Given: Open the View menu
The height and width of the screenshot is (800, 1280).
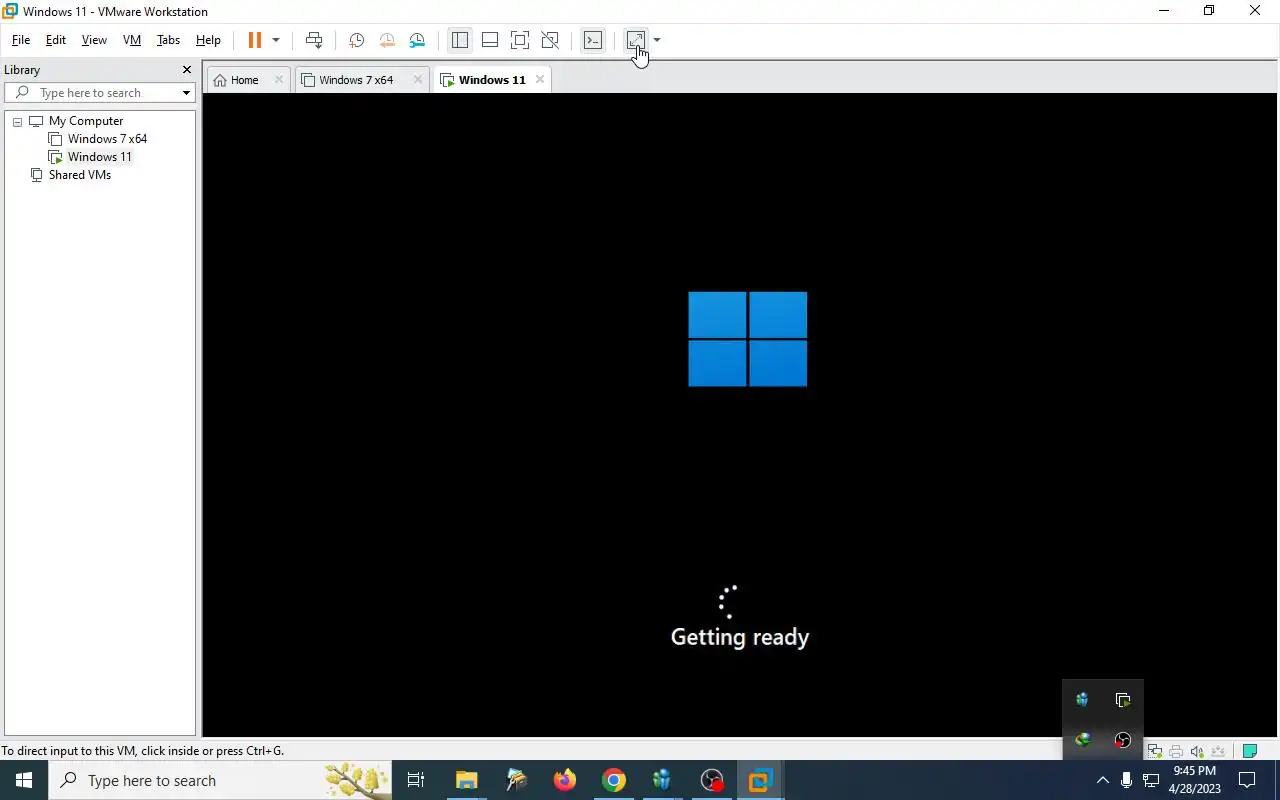Looking at the screenshot, I should coord(94,40).
